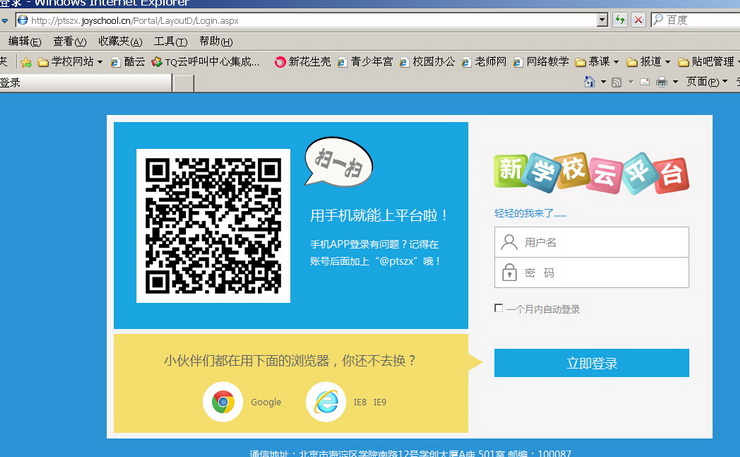Image resolution: width=740 pixels, height=457 pixels.
Task: Click the 立即登录 login button
Action: 591,363
